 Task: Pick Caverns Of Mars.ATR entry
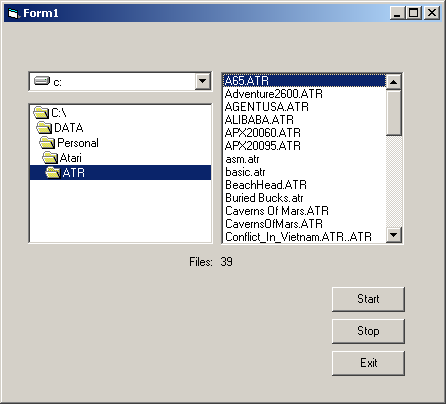tap(277, 211)
